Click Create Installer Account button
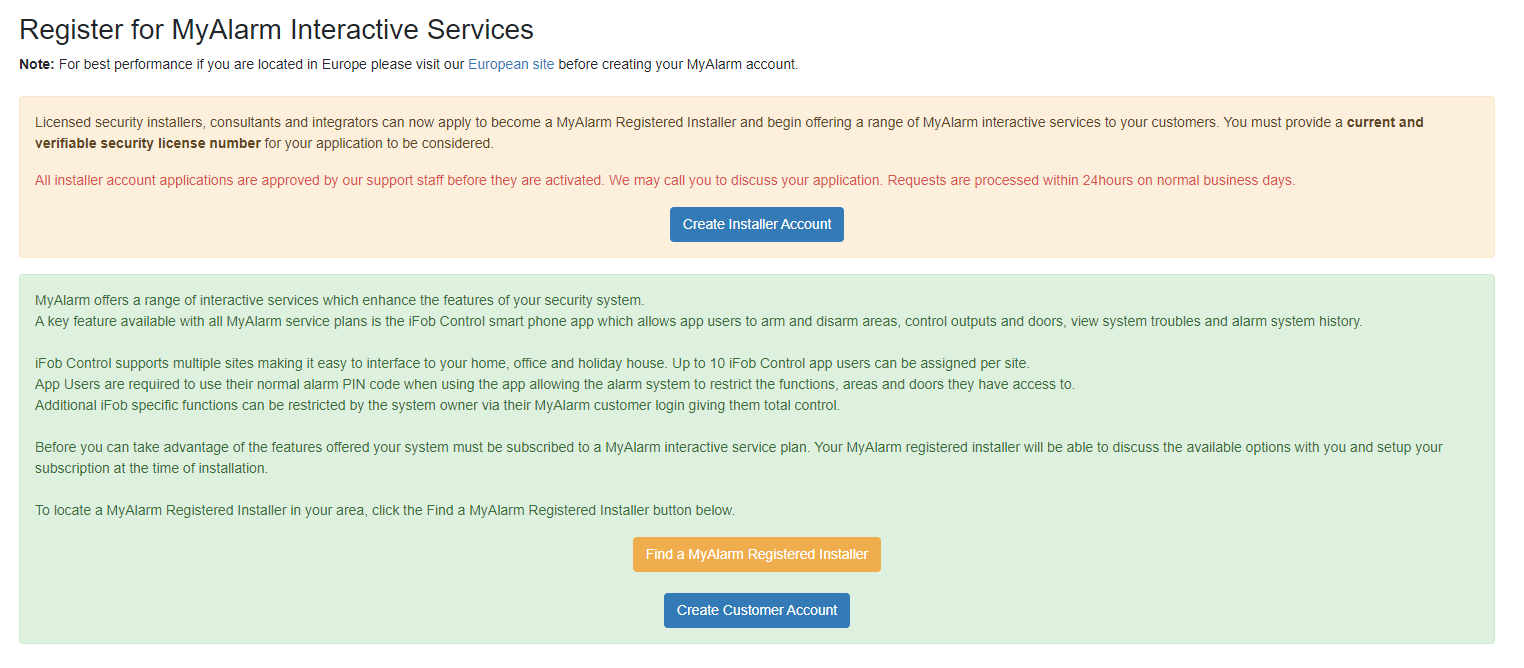This screenshot has height=668, width=1524. click(x=757, y=224)
